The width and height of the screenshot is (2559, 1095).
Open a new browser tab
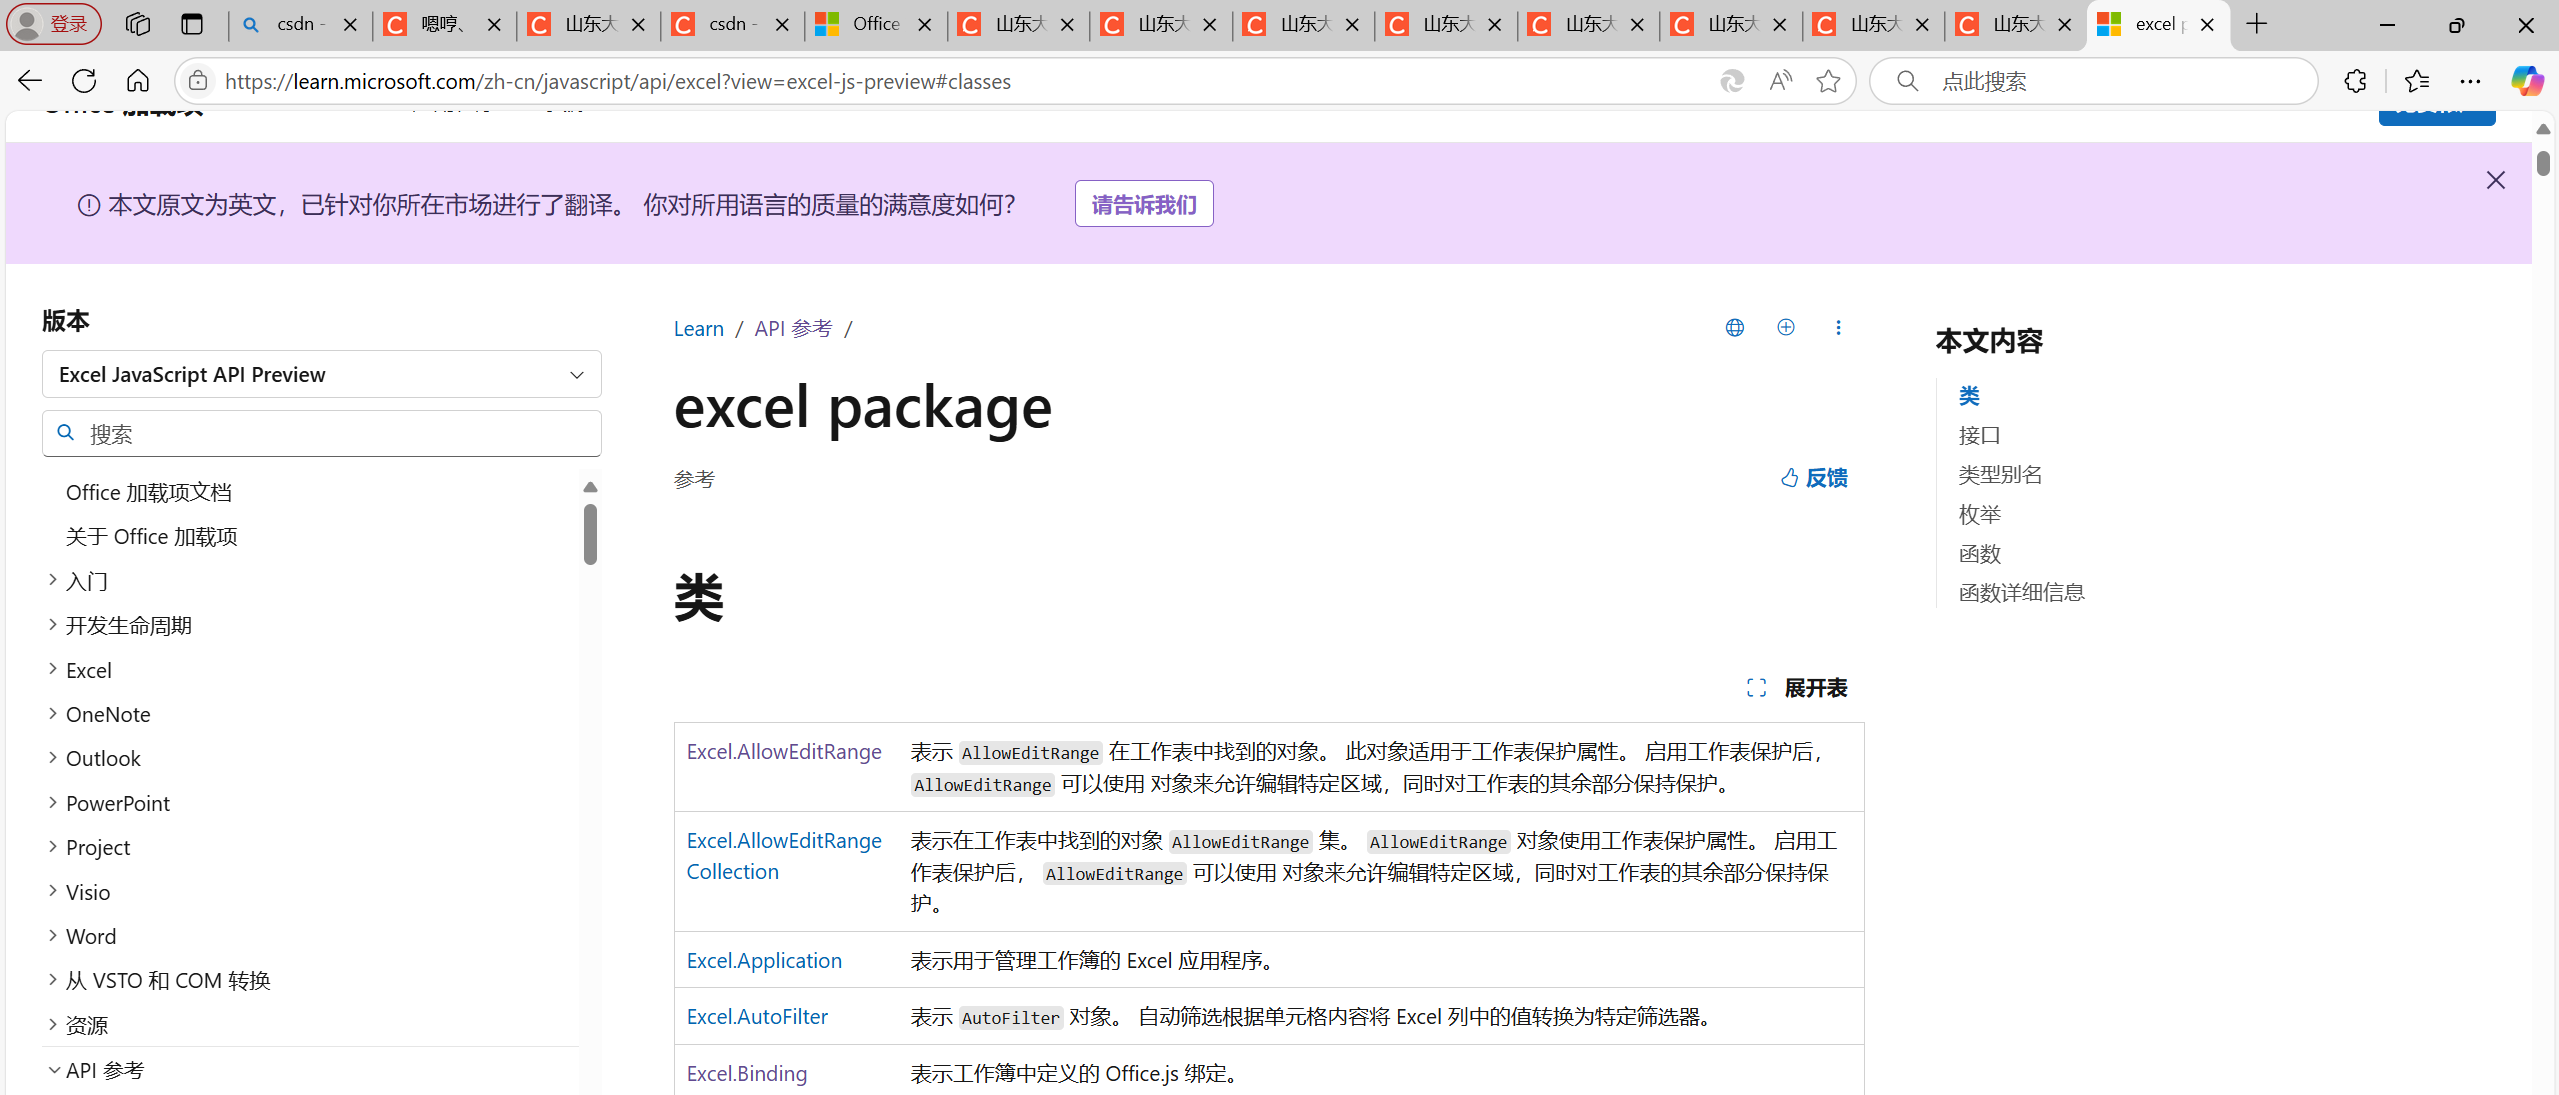[2257, 24]
